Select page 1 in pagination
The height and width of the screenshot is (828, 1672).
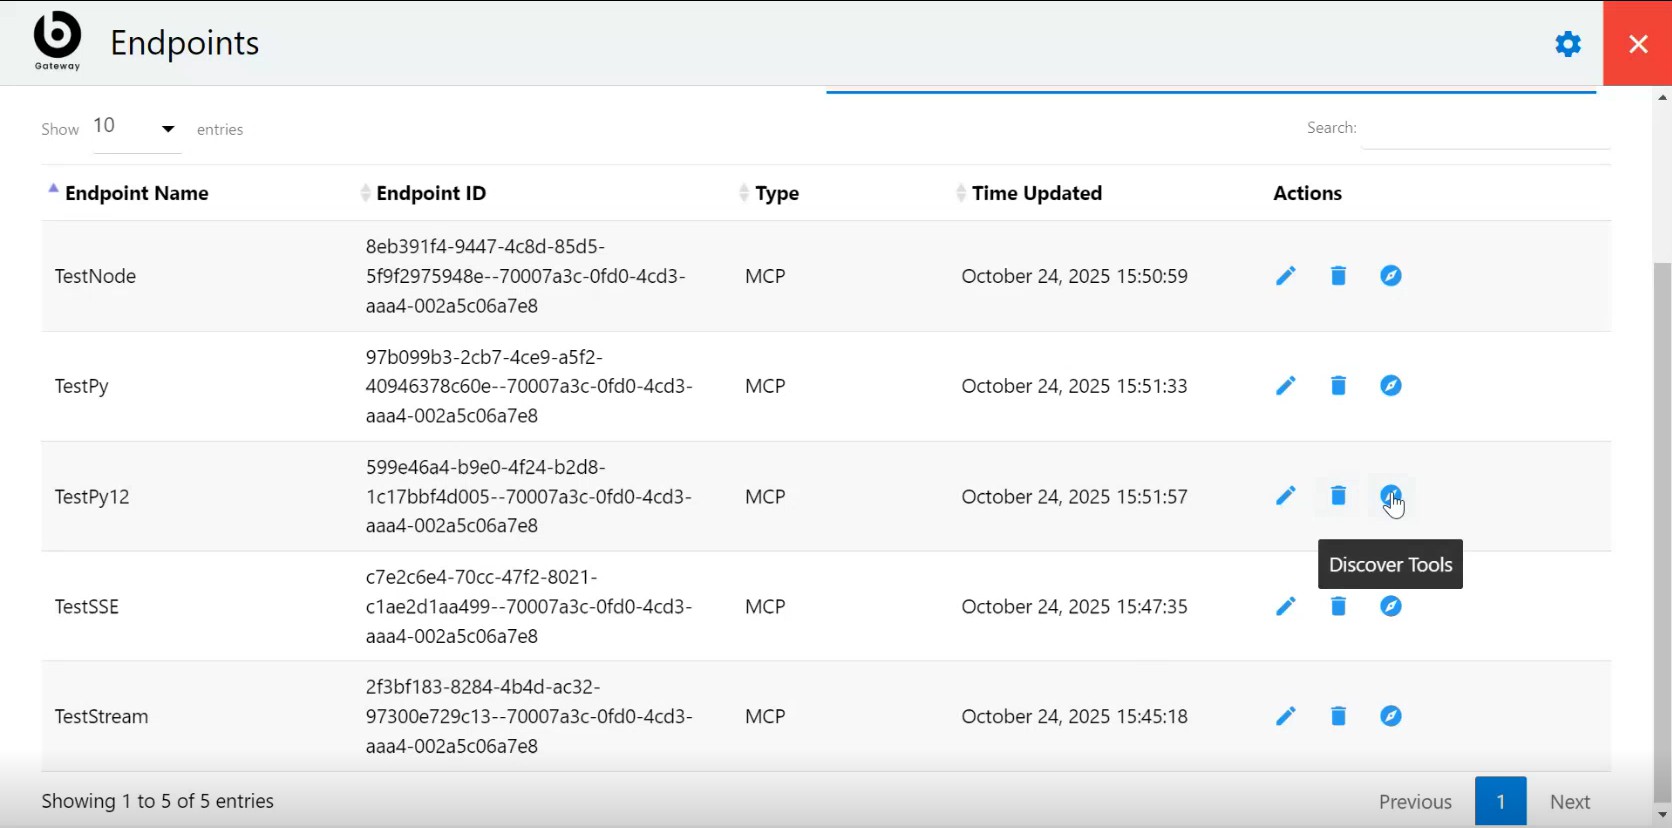(1501, 802)
